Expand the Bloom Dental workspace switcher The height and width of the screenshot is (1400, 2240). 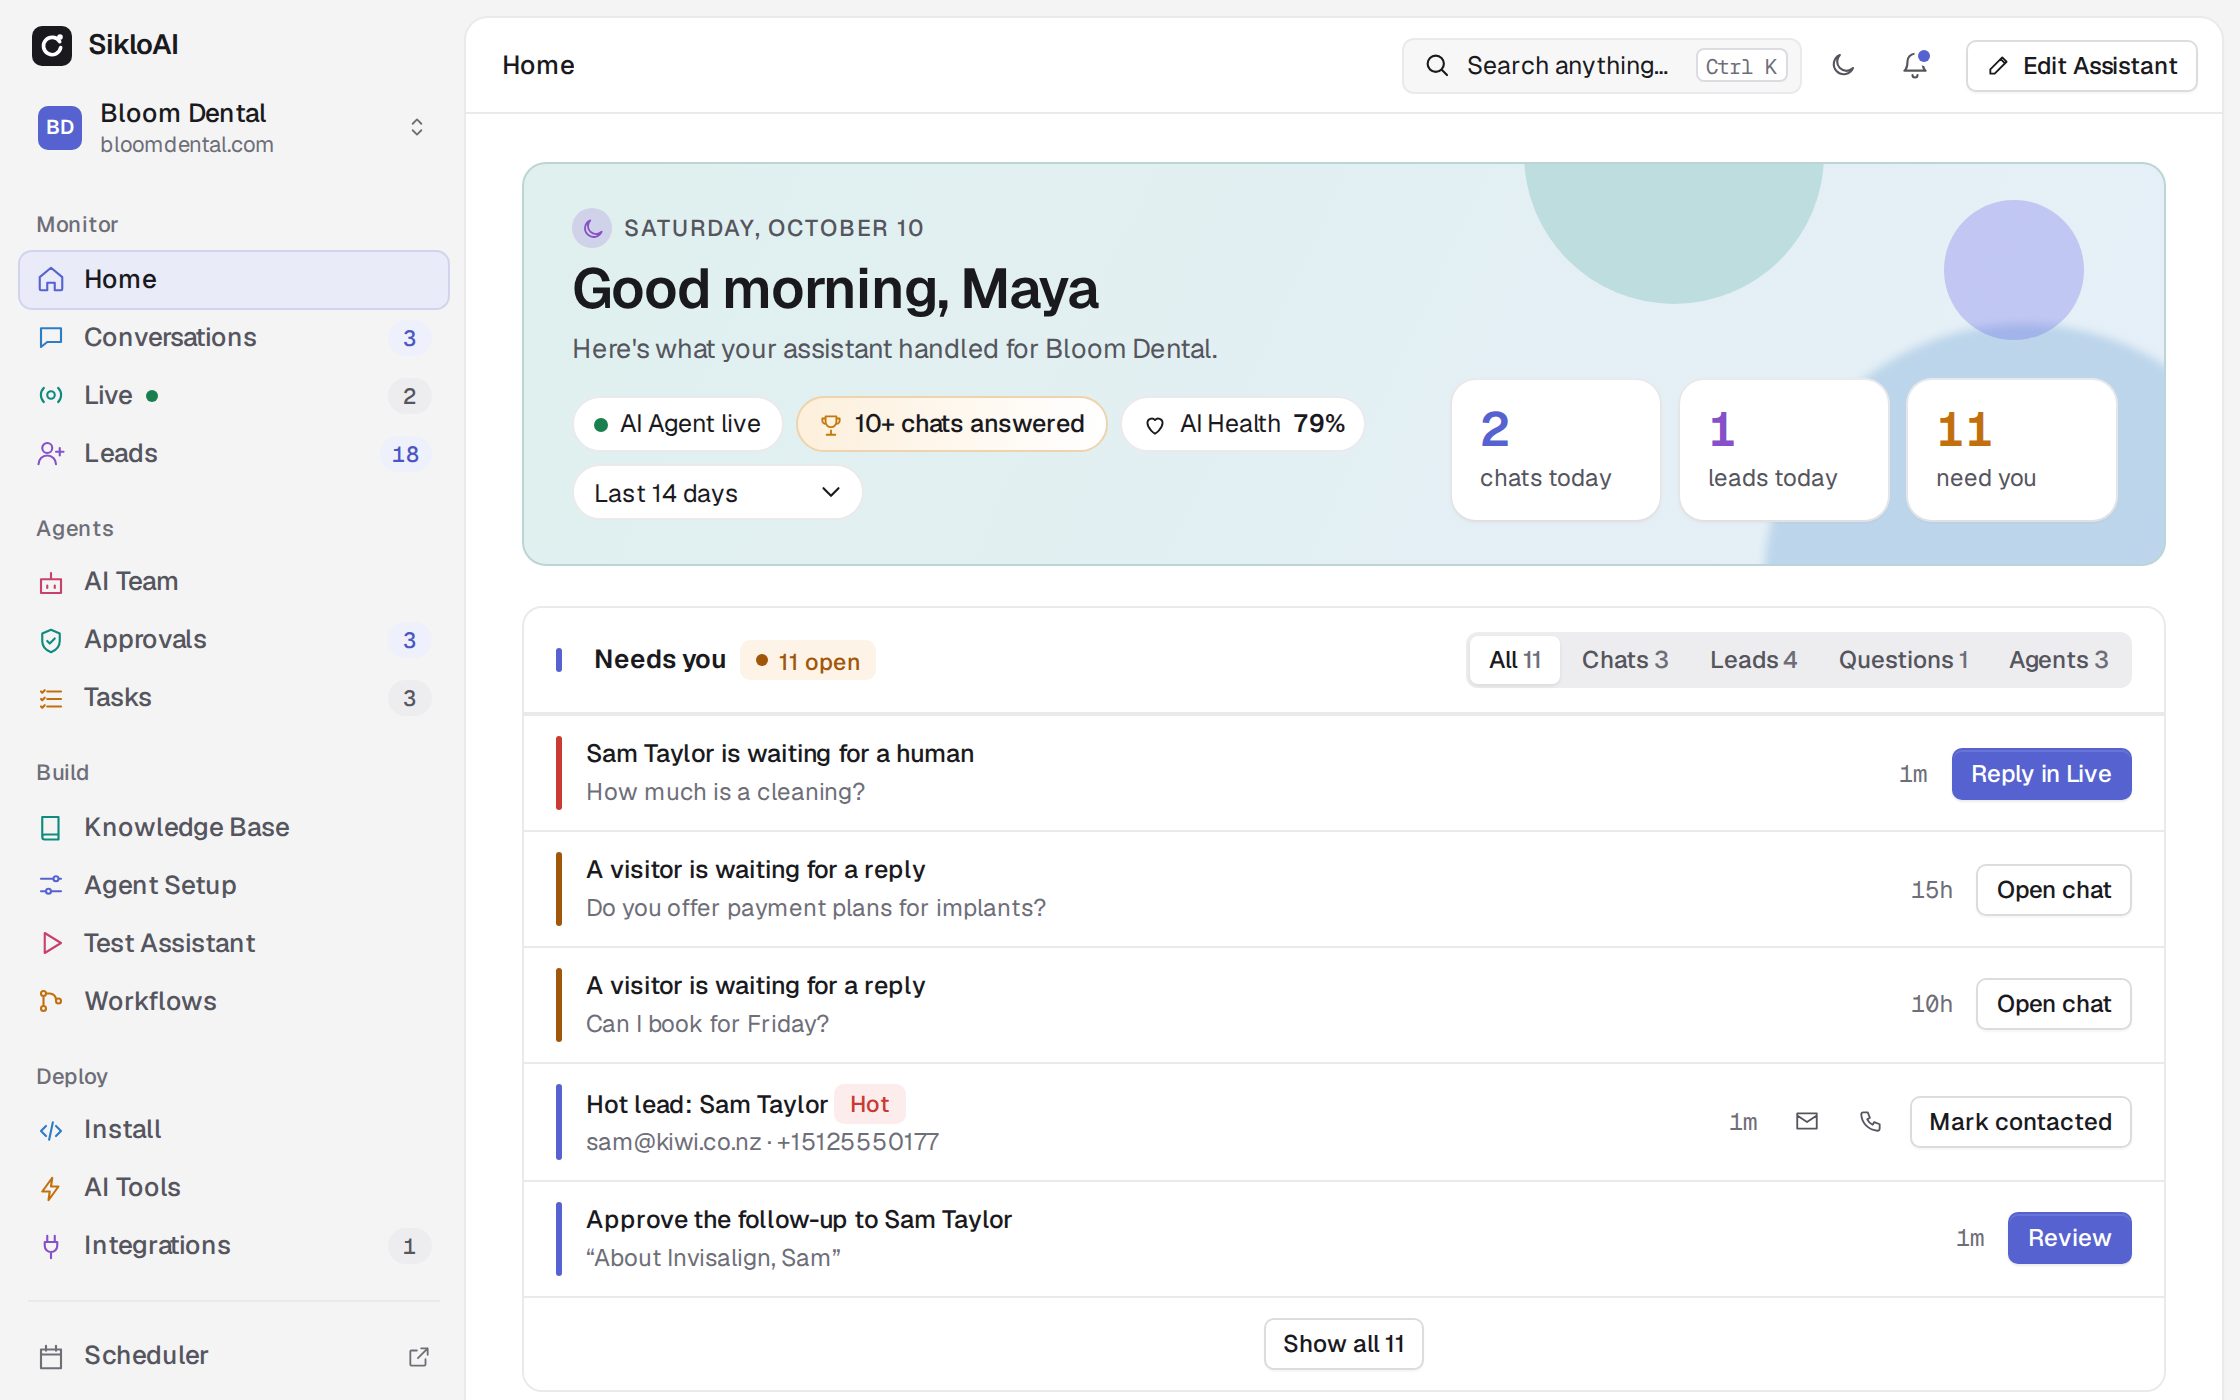pyautogui.click(x=233, y=128)
